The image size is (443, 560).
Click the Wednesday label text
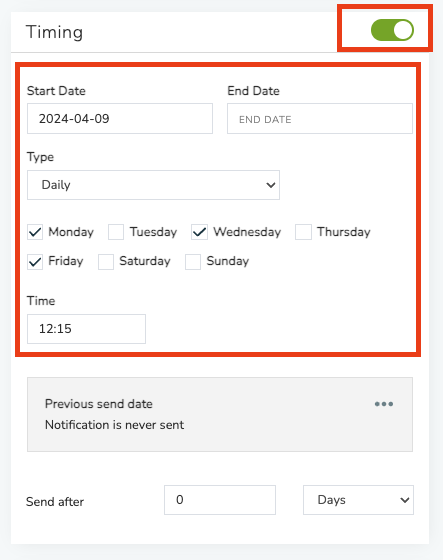pos(247,232)
